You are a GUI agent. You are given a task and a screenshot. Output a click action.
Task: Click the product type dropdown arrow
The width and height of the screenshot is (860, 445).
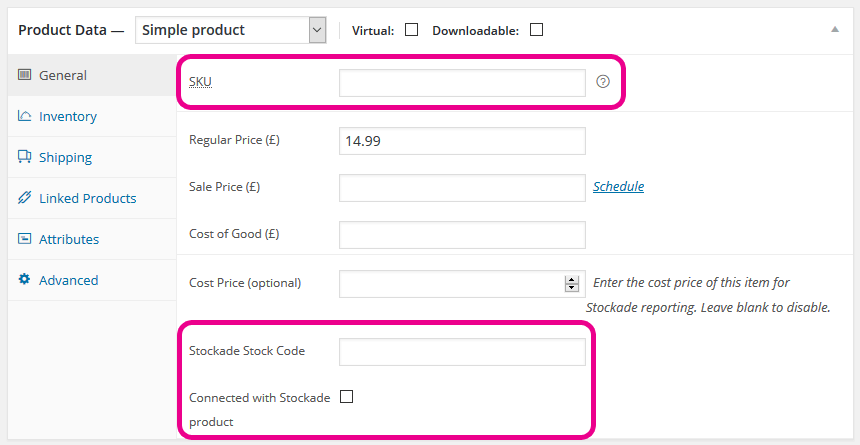(x=317, y=30)
